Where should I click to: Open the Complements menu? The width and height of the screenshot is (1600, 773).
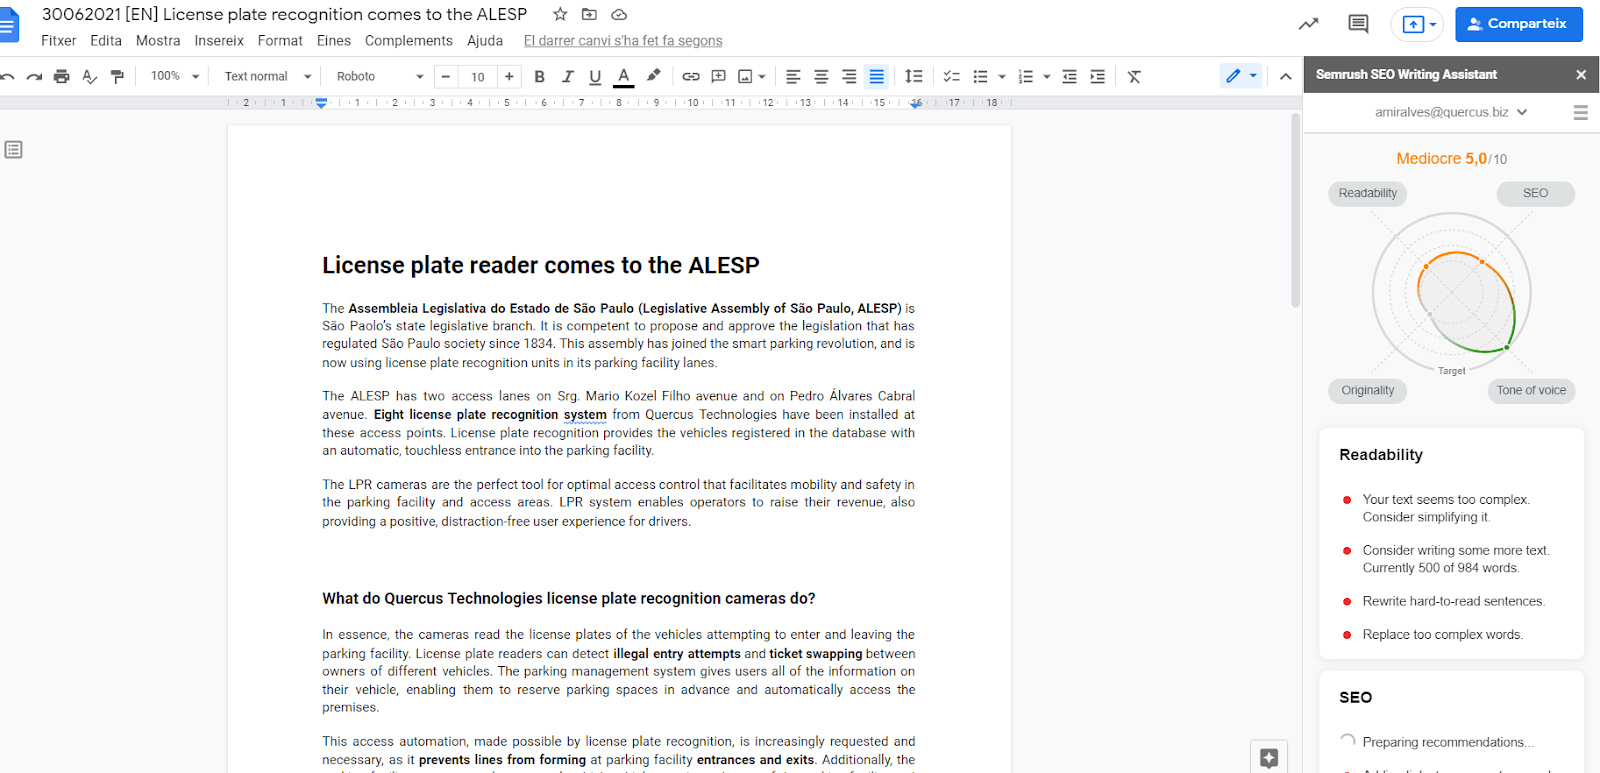pos(409,40)
